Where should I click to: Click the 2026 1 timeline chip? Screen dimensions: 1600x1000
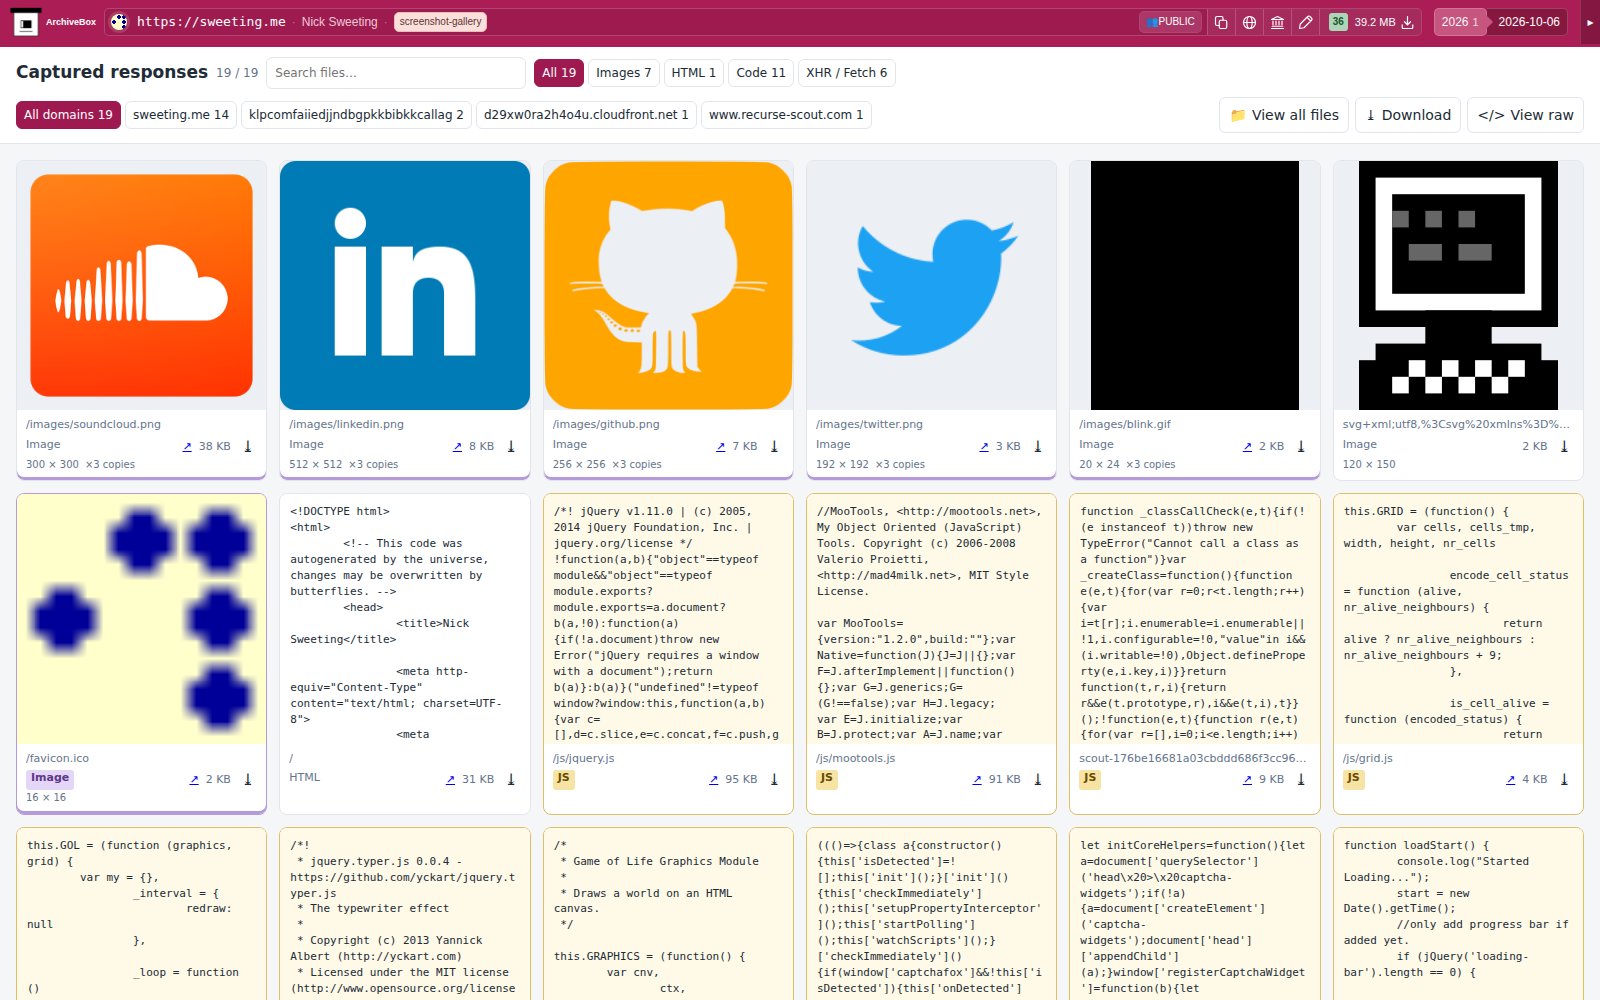[1460, 22]
